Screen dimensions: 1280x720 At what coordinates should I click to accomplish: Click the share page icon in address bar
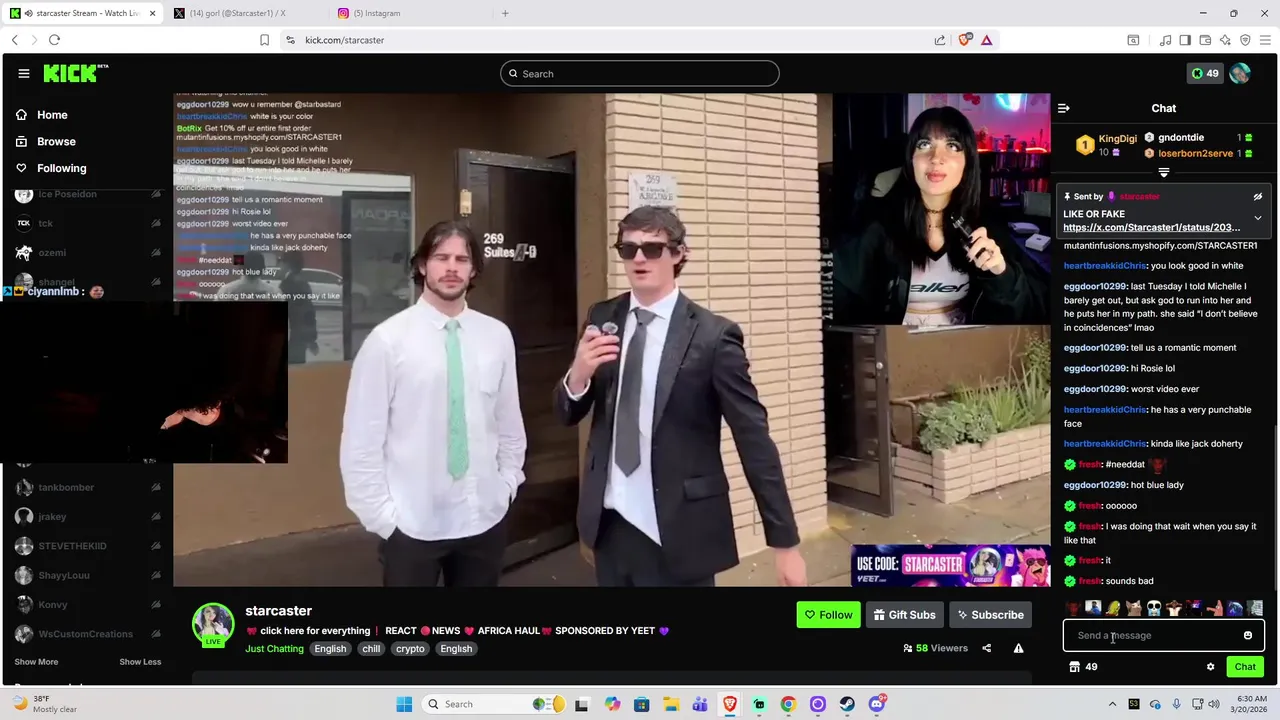[x=940, y=40]
